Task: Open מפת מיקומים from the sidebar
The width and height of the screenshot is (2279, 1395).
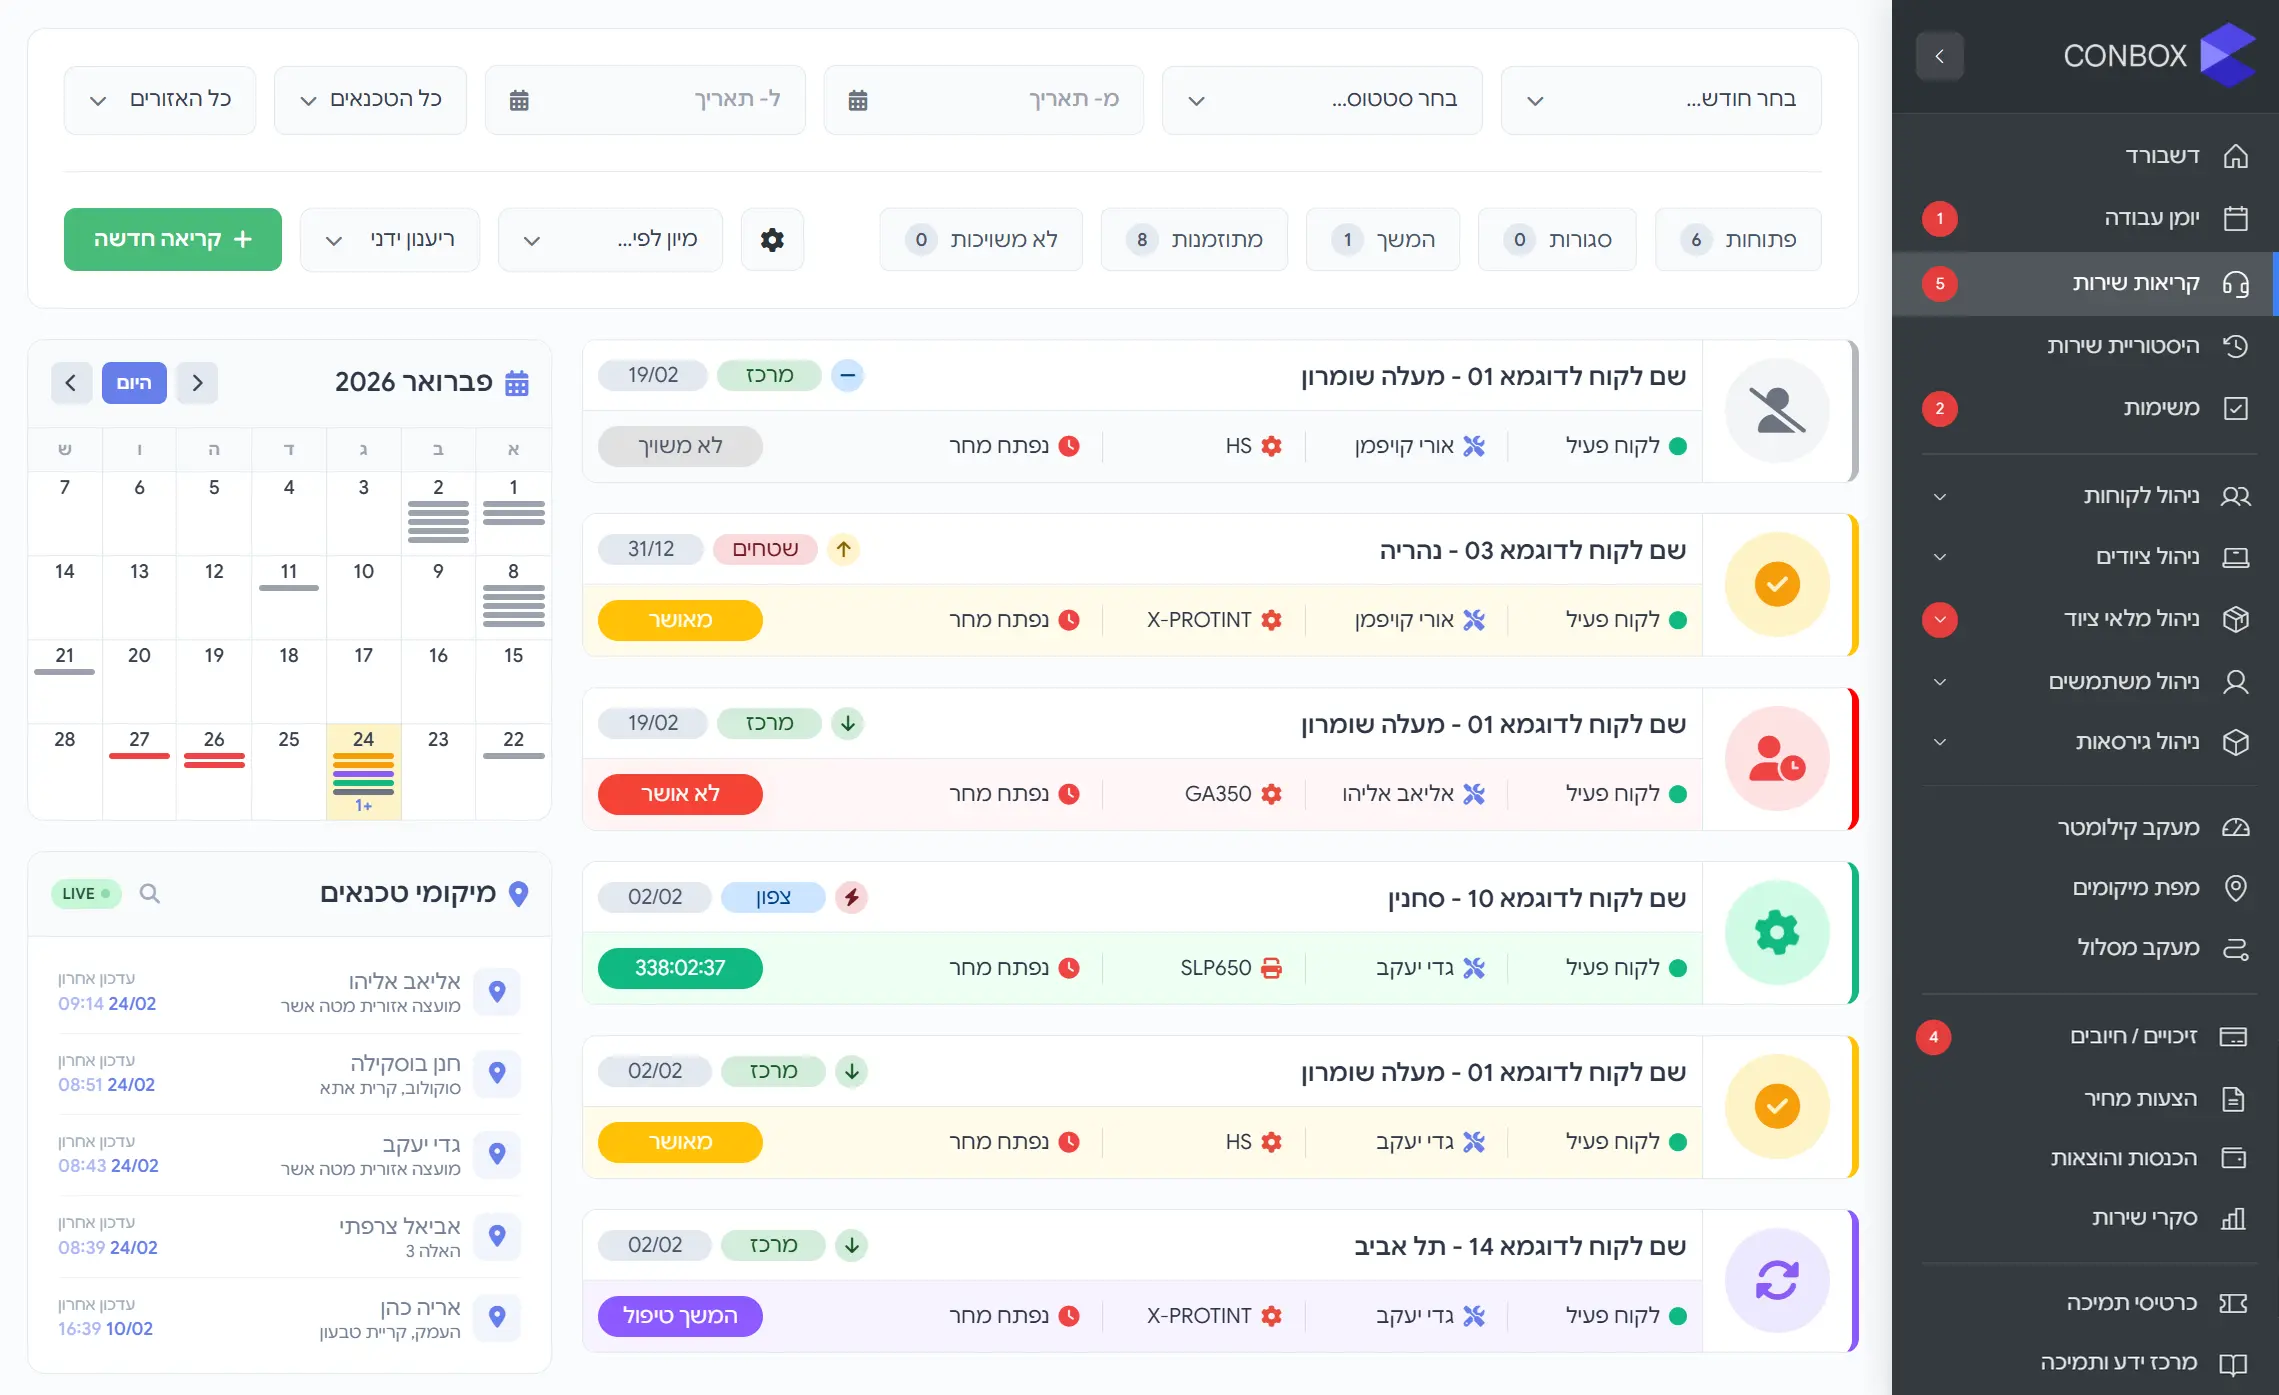Action: click(x=2135, y=888)
